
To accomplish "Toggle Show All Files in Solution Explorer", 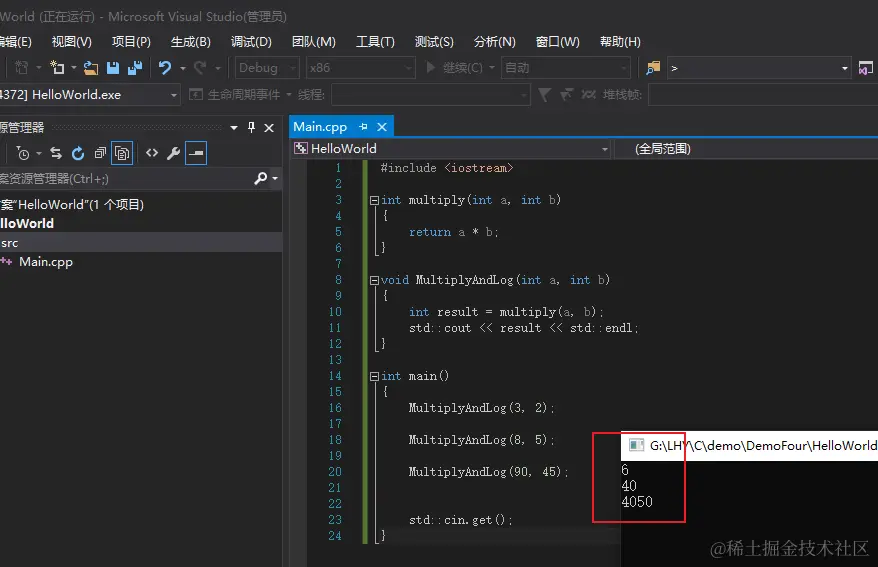I will pyautogui.click(x=122, y=153).
